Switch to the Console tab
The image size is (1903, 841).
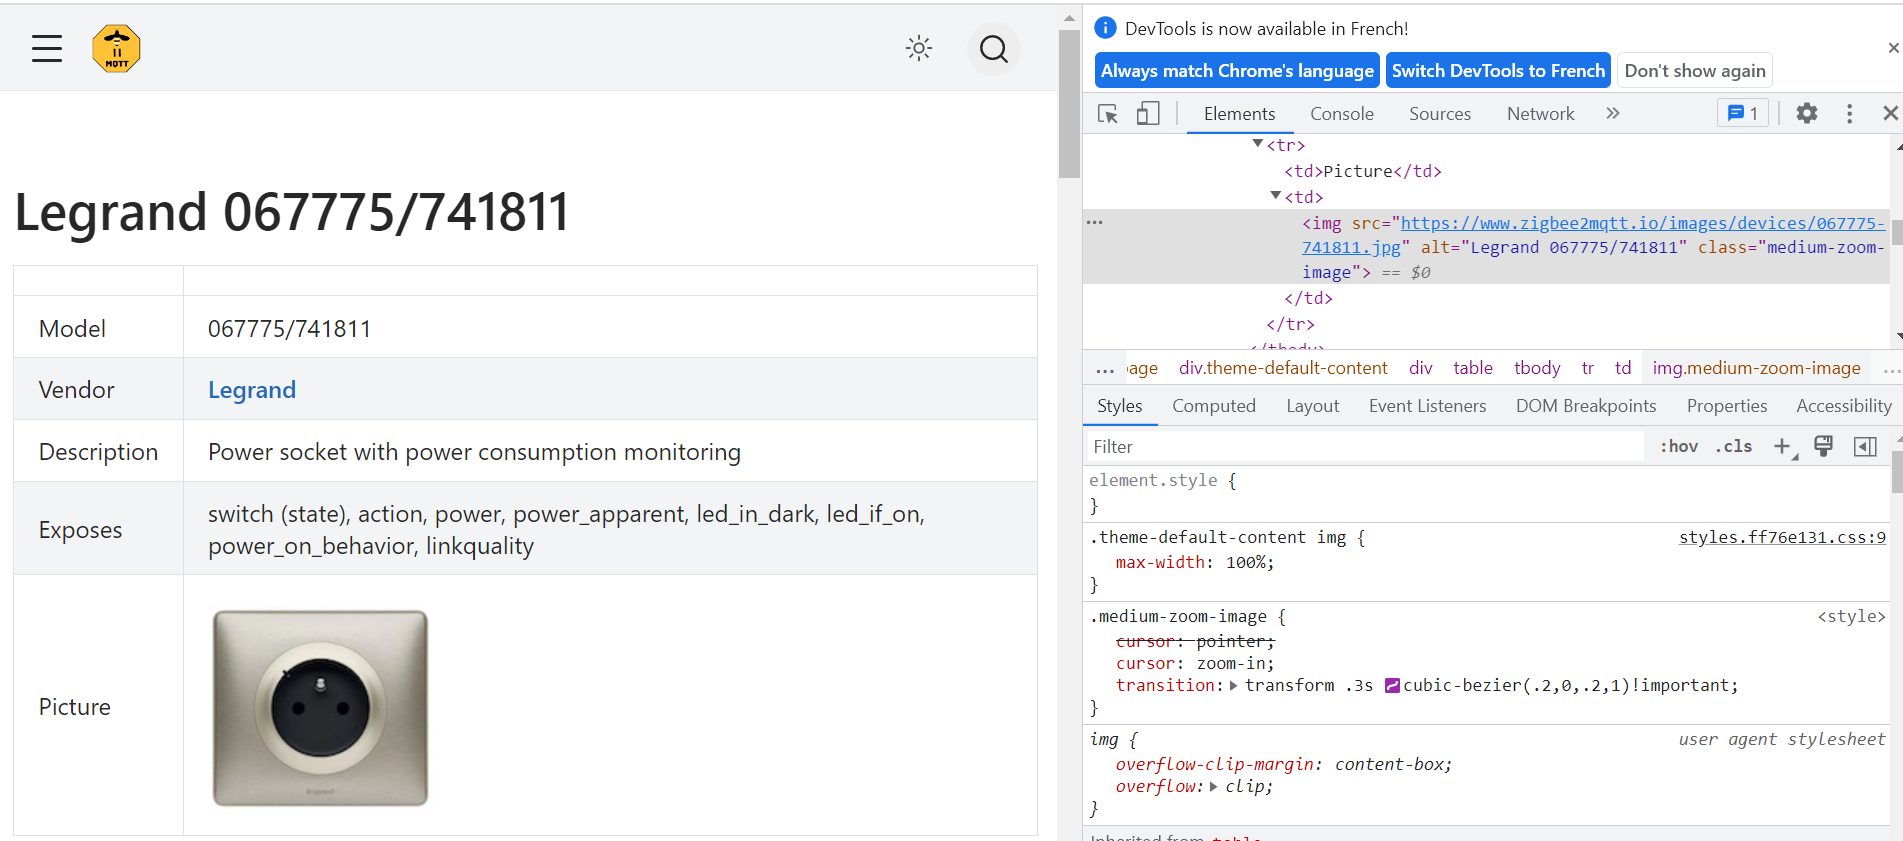pos(1341,114)
